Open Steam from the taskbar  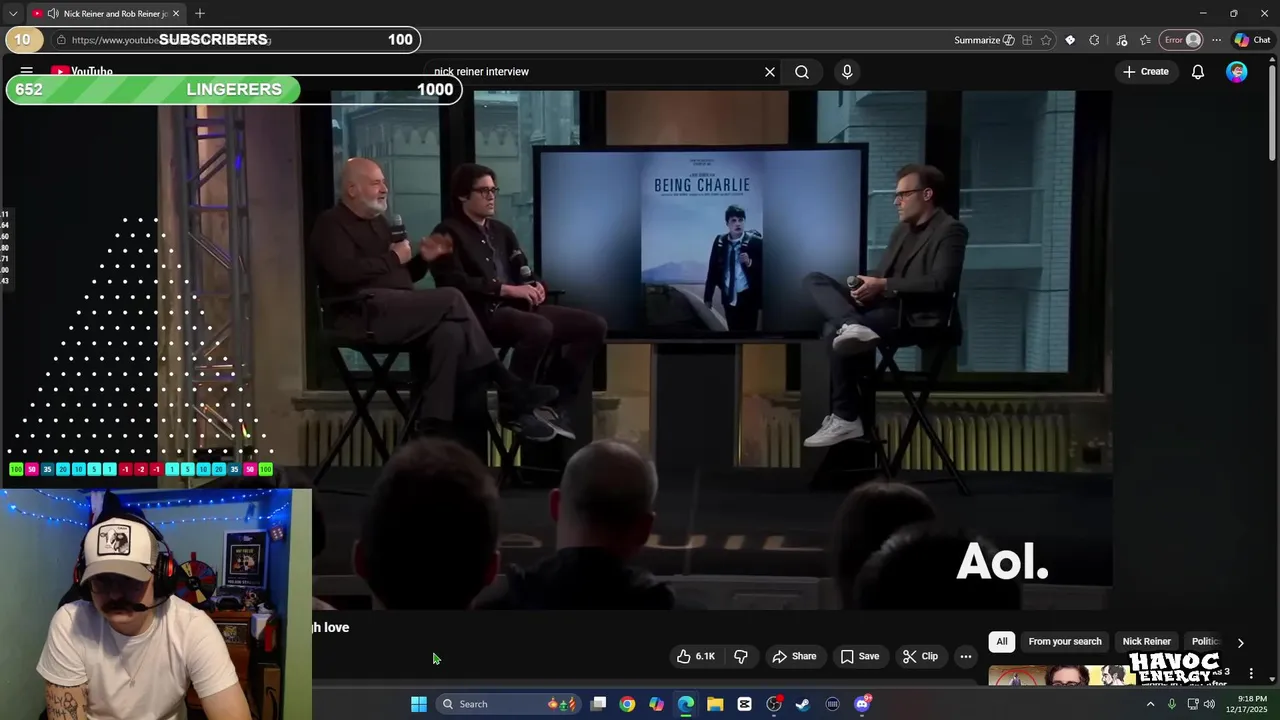coord(802,704)
